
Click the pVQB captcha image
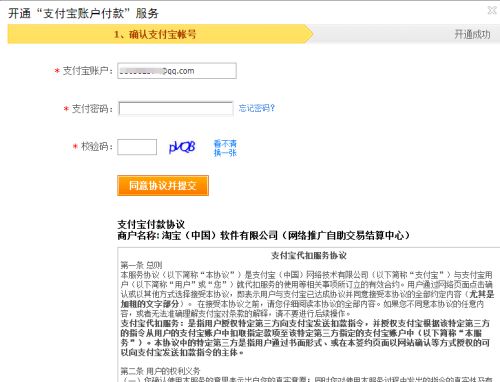point(182,147)
